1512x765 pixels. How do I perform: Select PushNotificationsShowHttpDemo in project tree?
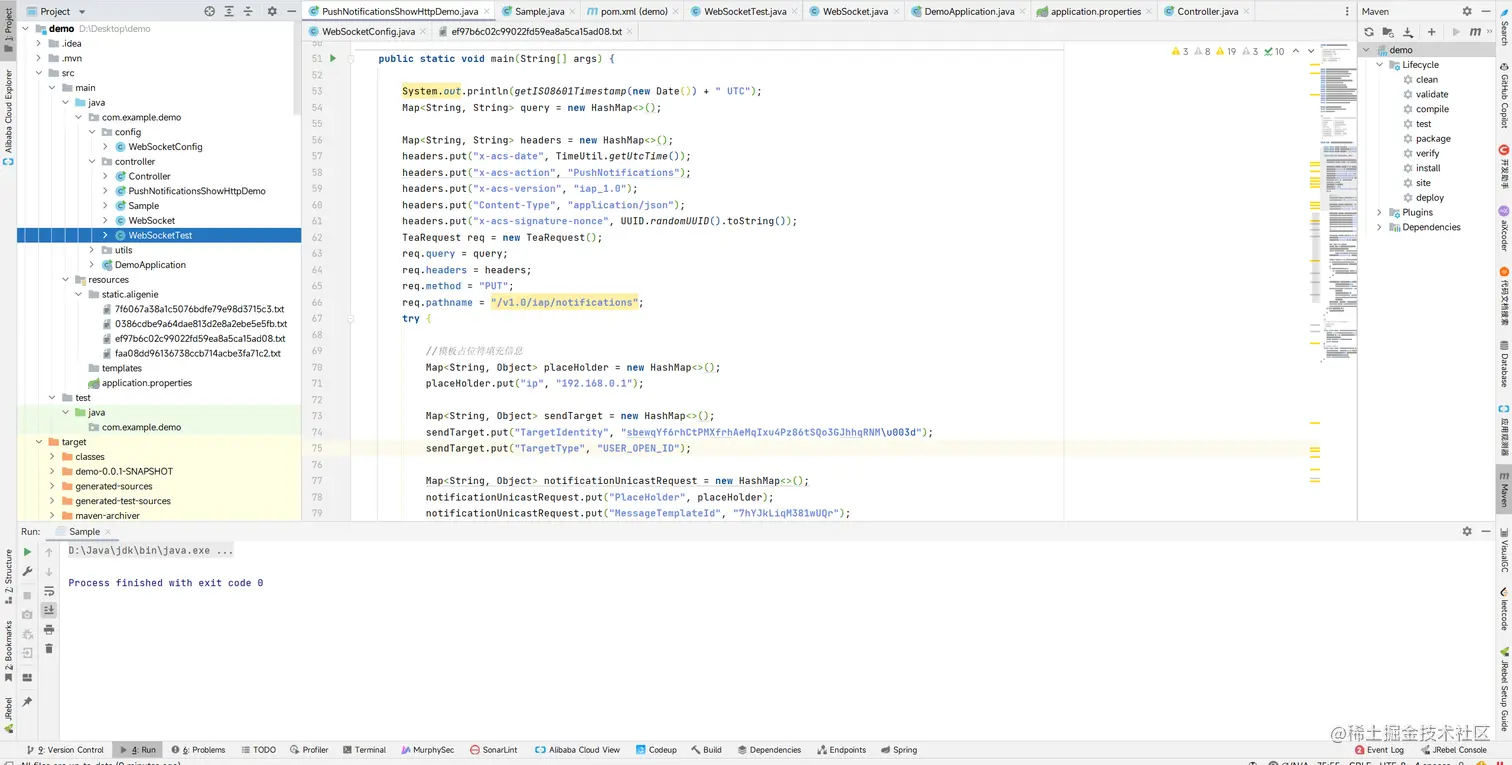(x=196, y=191)
